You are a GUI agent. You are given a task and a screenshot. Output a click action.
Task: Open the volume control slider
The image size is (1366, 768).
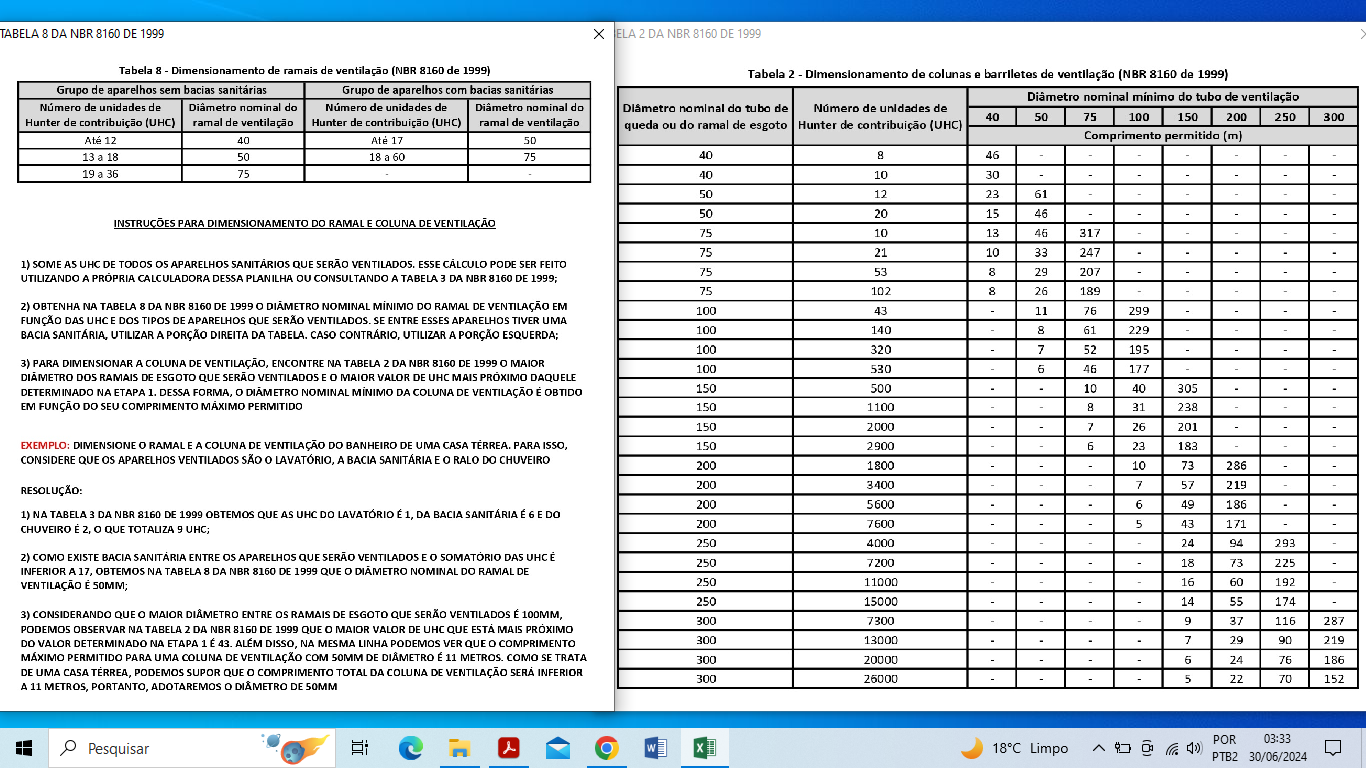click(1193, 747)
